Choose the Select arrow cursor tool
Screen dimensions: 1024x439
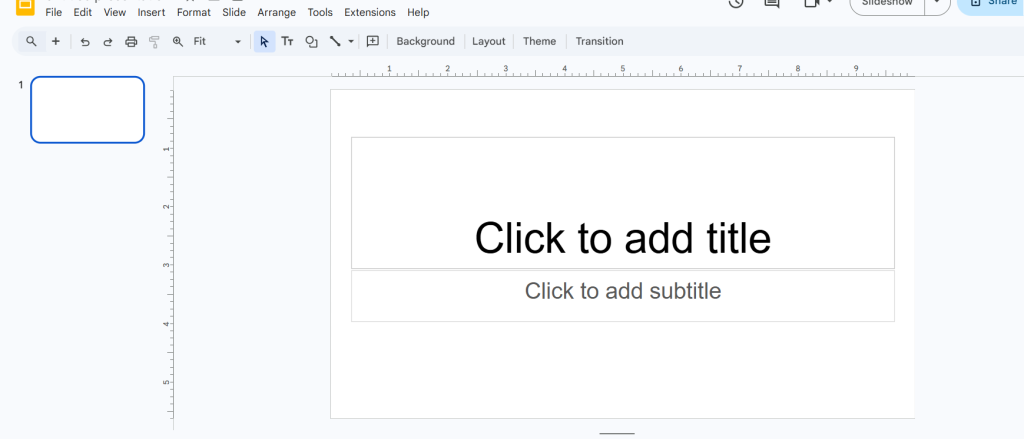click(264, 41)
